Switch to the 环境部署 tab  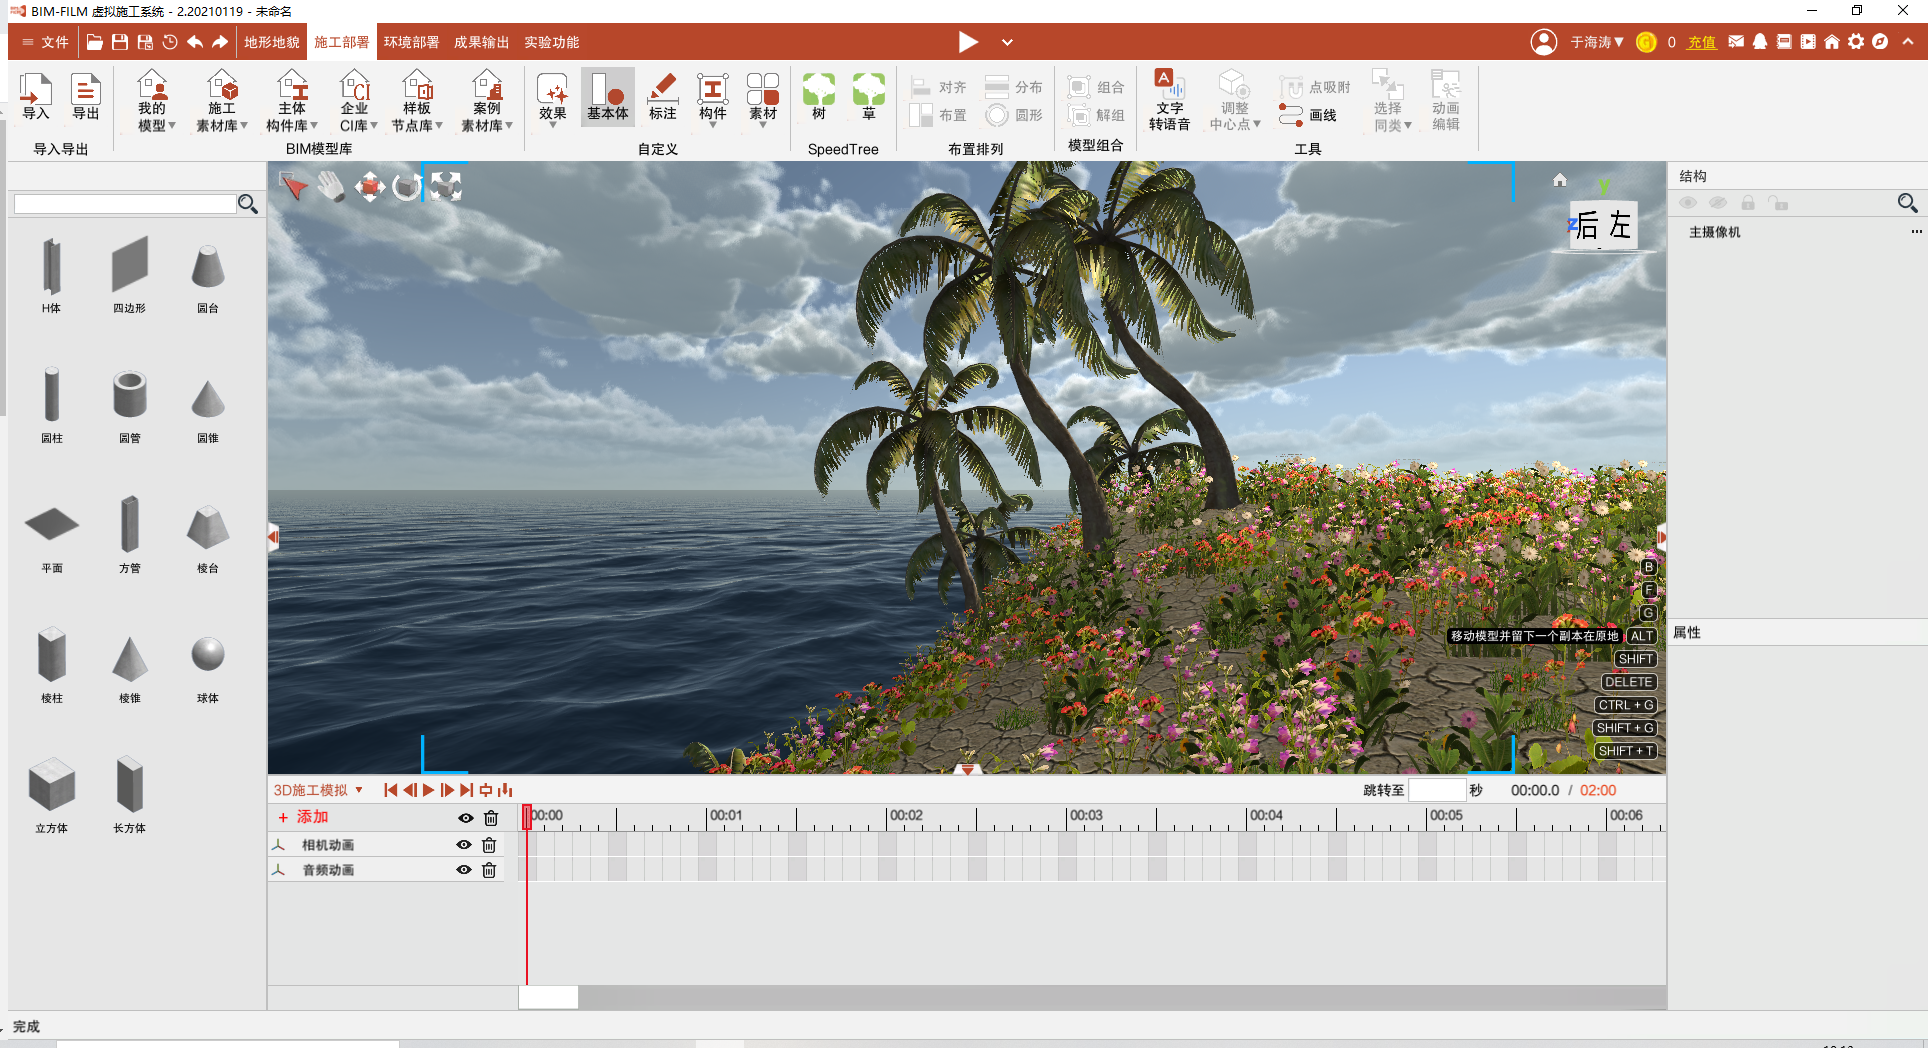[x=411, y=42]
